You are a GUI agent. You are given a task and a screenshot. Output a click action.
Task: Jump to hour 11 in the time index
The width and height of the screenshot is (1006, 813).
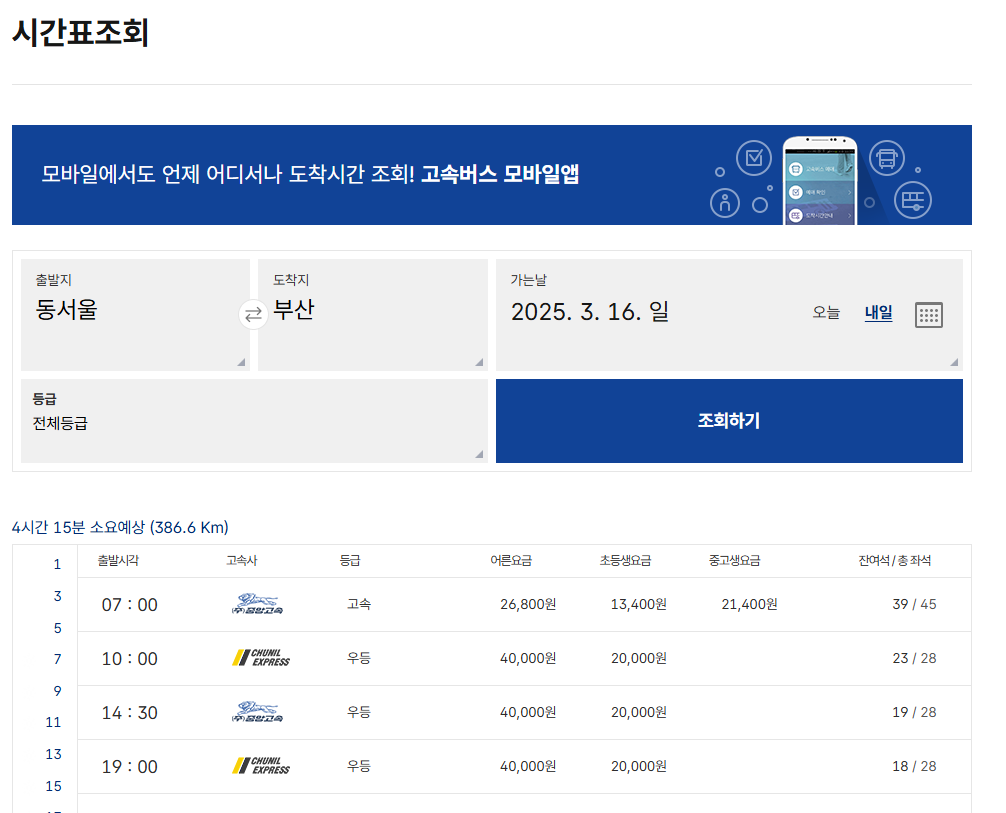click(x=53, y=723)
